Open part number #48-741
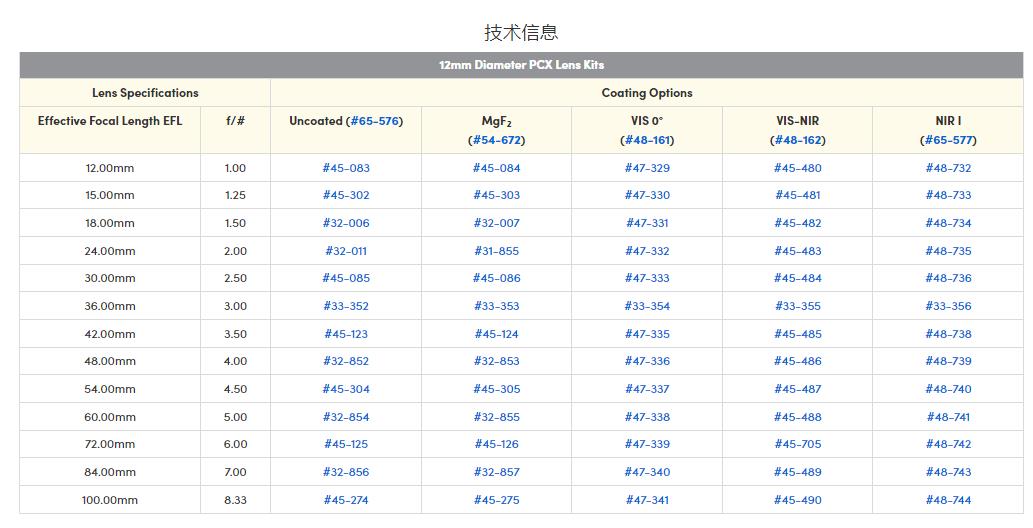1033x528 pixels. tap(948, 417)
